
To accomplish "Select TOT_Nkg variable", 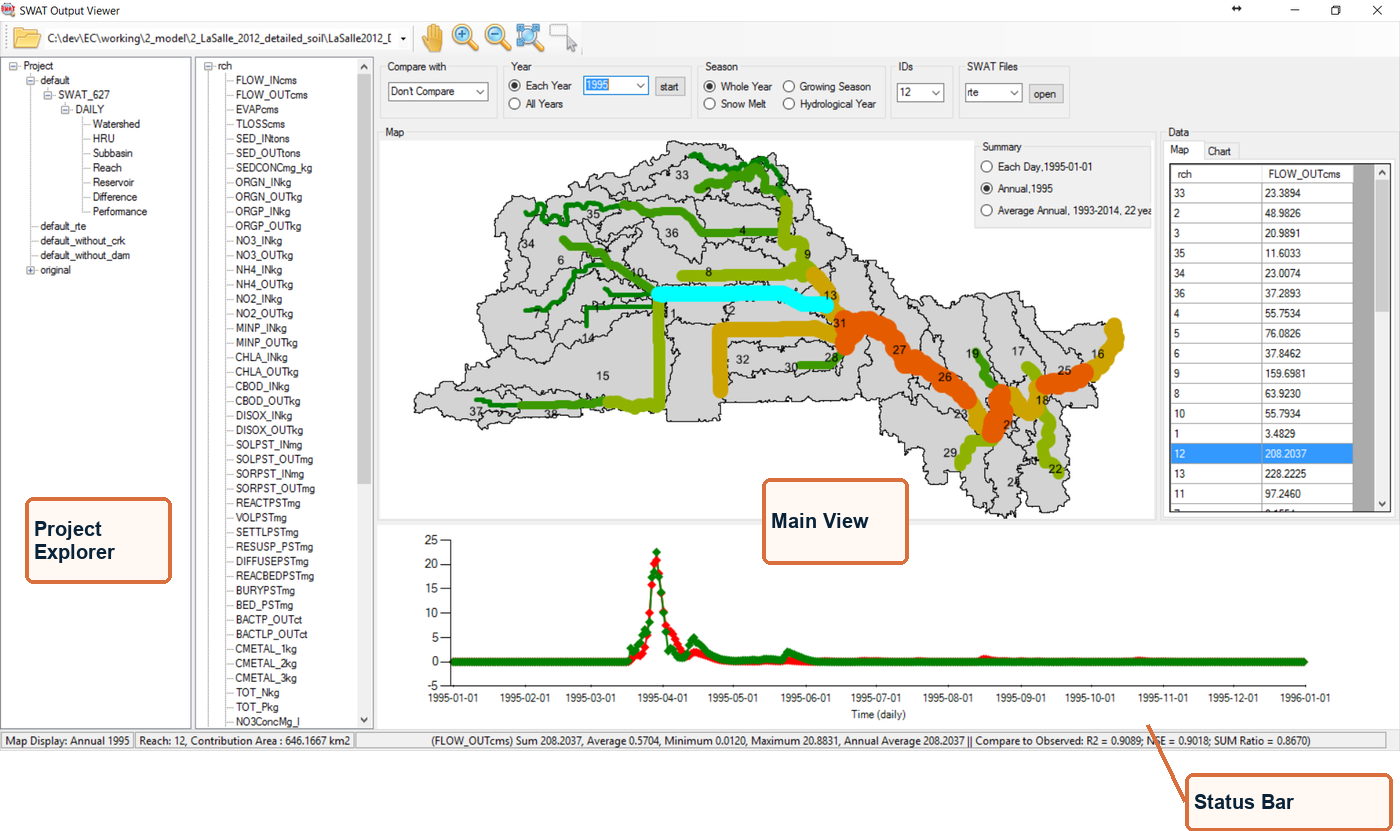I will tap(258, 692).
